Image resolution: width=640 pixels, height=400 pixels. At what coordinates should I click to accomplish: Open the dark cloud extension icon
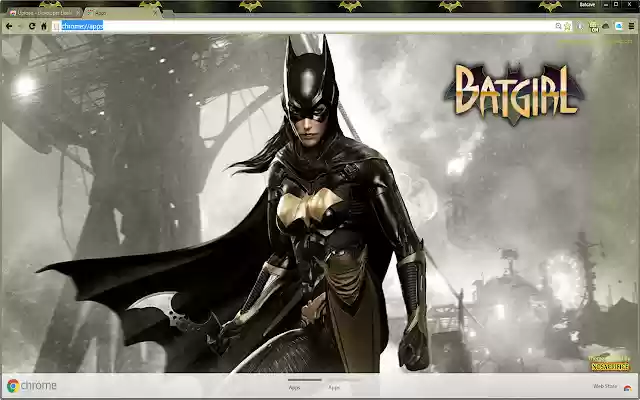coord(606,26)
